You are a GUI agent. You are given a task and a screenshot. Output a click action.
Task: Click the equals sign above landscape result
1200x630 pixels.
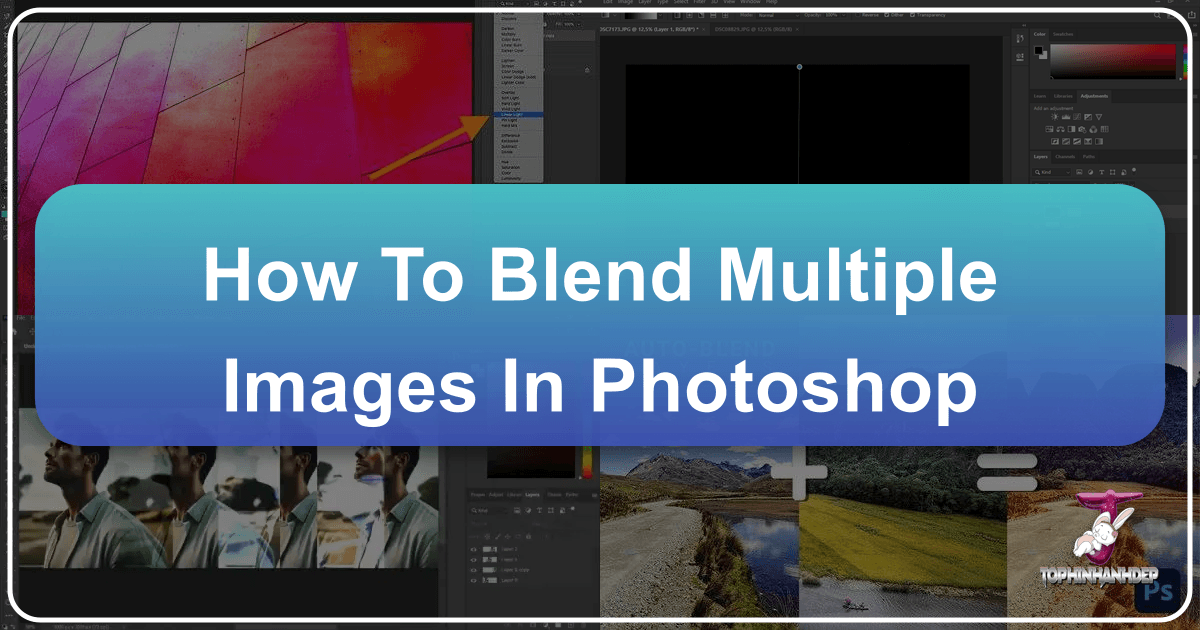pos(1006,471)
